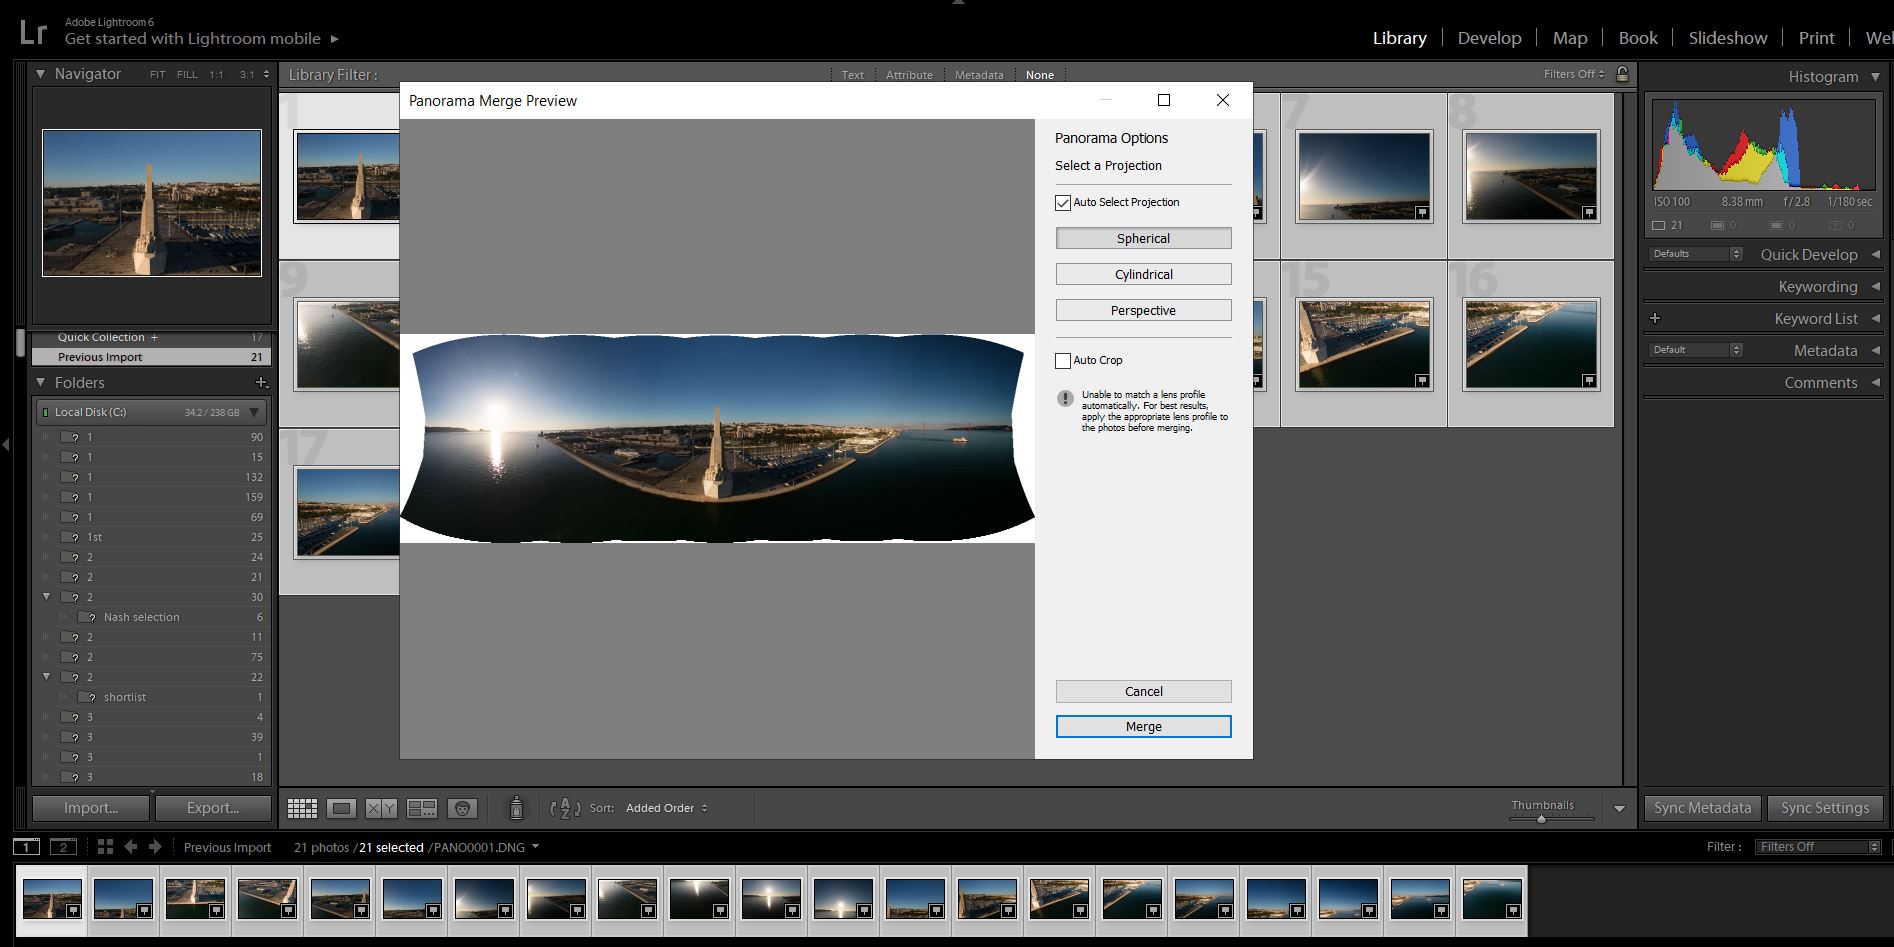
Task: Select the first filmstrip thumbnail
Action: click(52, 898)
